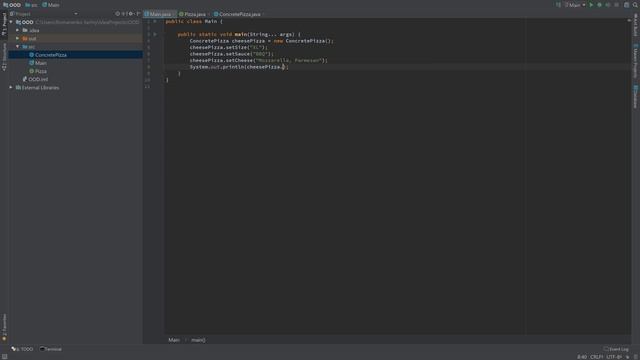Click the inspection status indicator above editor scrollbar
Screen dimensions: 640x360
(x=629, y=20)
